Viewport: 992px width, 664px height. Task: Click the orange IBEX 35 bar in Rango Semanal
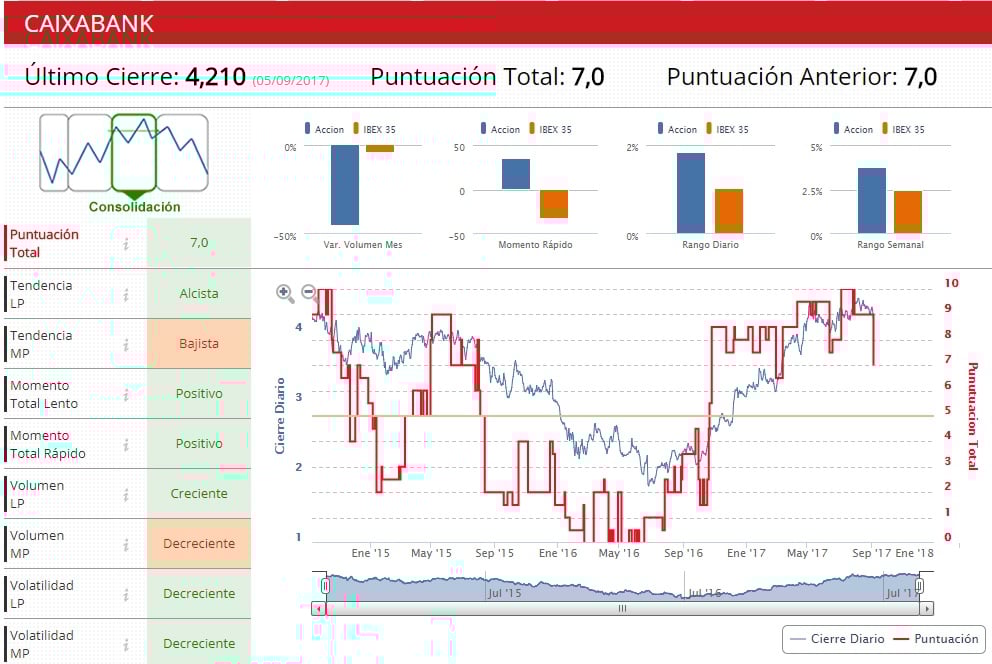[x=908, y=212]
